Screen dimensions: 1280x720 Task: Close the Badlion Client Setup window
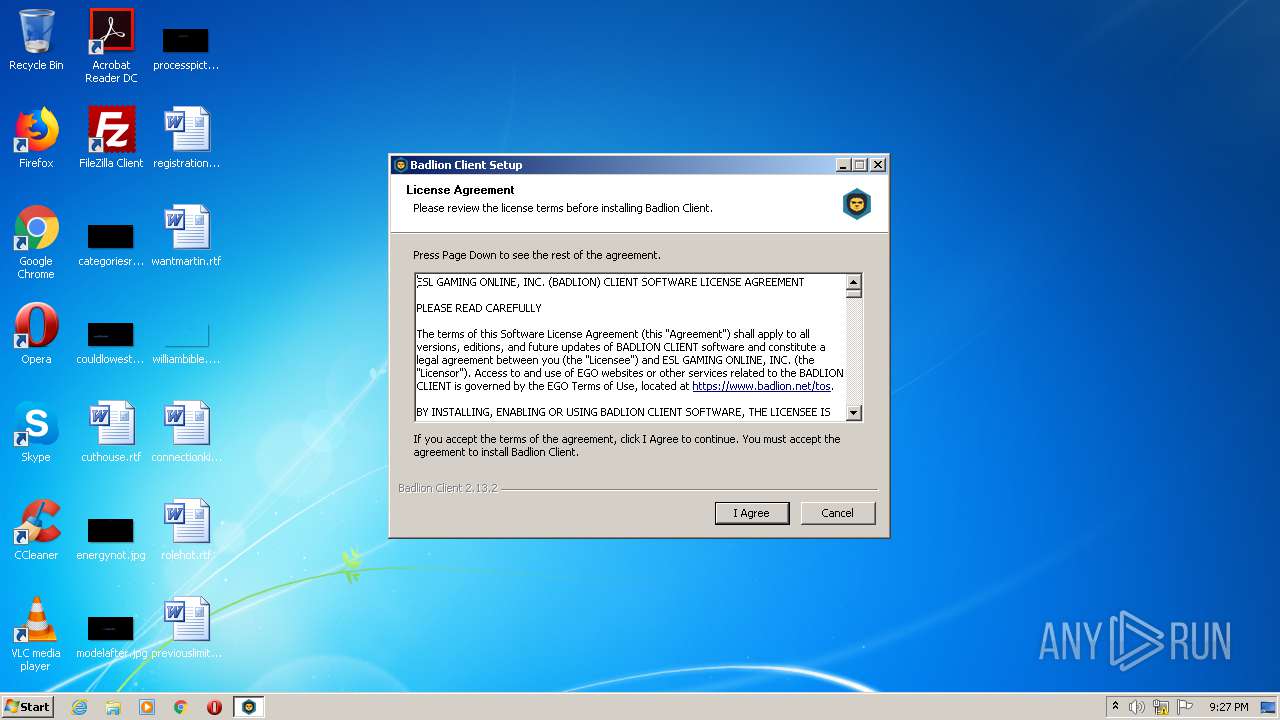tap(878, 165)
